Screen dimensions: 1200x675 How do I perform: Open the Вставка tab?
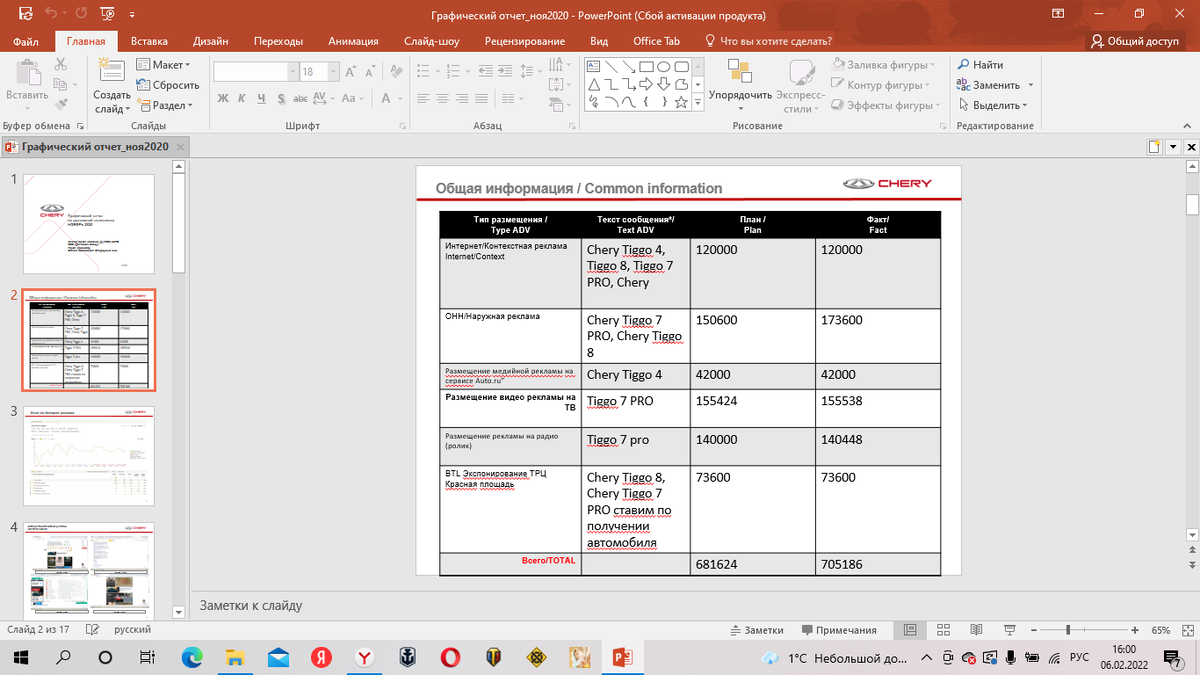pyautogui.click(x=149, y=41)
